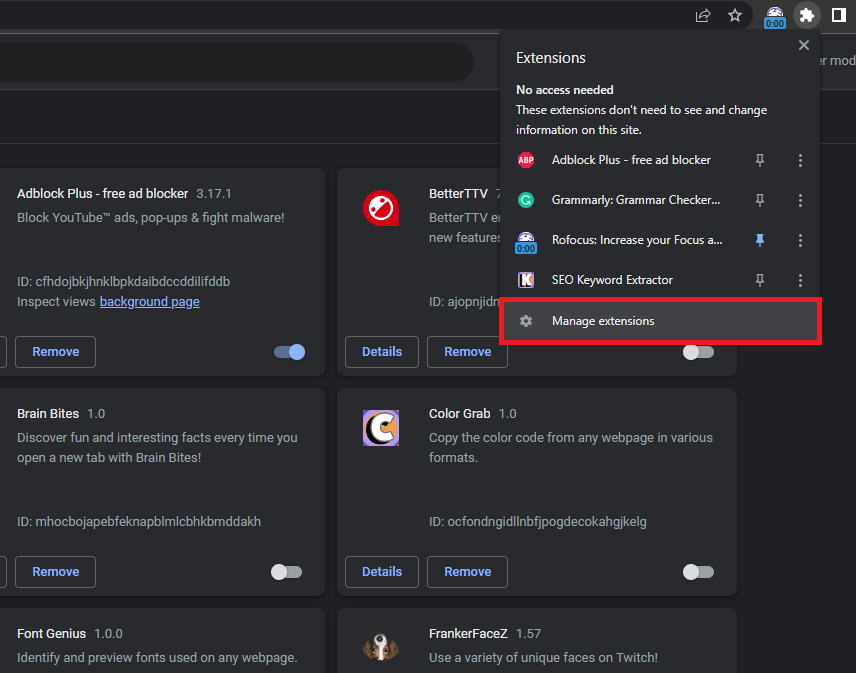Image resolution: width=856 pixels, height=673 pixels.
Task: Click Adblock Plus version 3.17.1
Action: tap(214, 194)
